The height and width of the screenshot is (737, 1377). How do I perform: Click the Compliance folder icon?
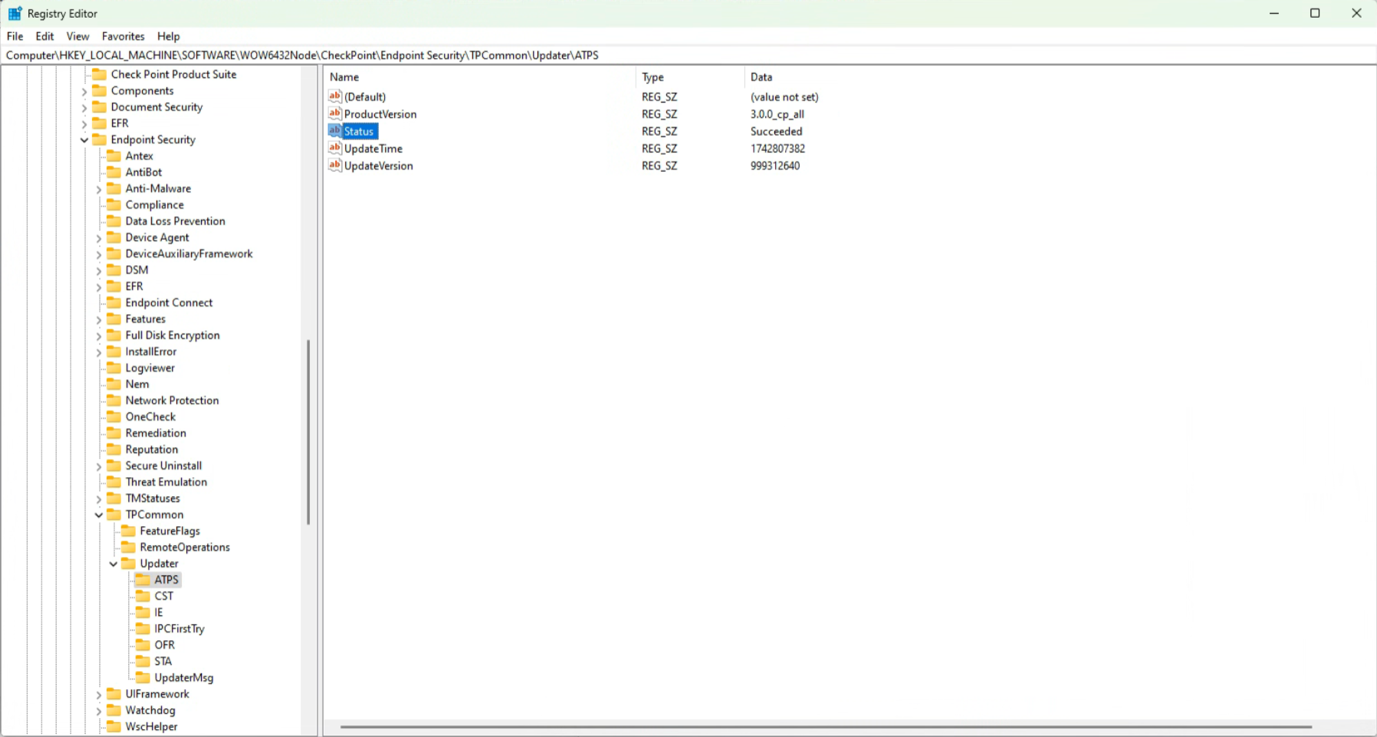point(114,205)
